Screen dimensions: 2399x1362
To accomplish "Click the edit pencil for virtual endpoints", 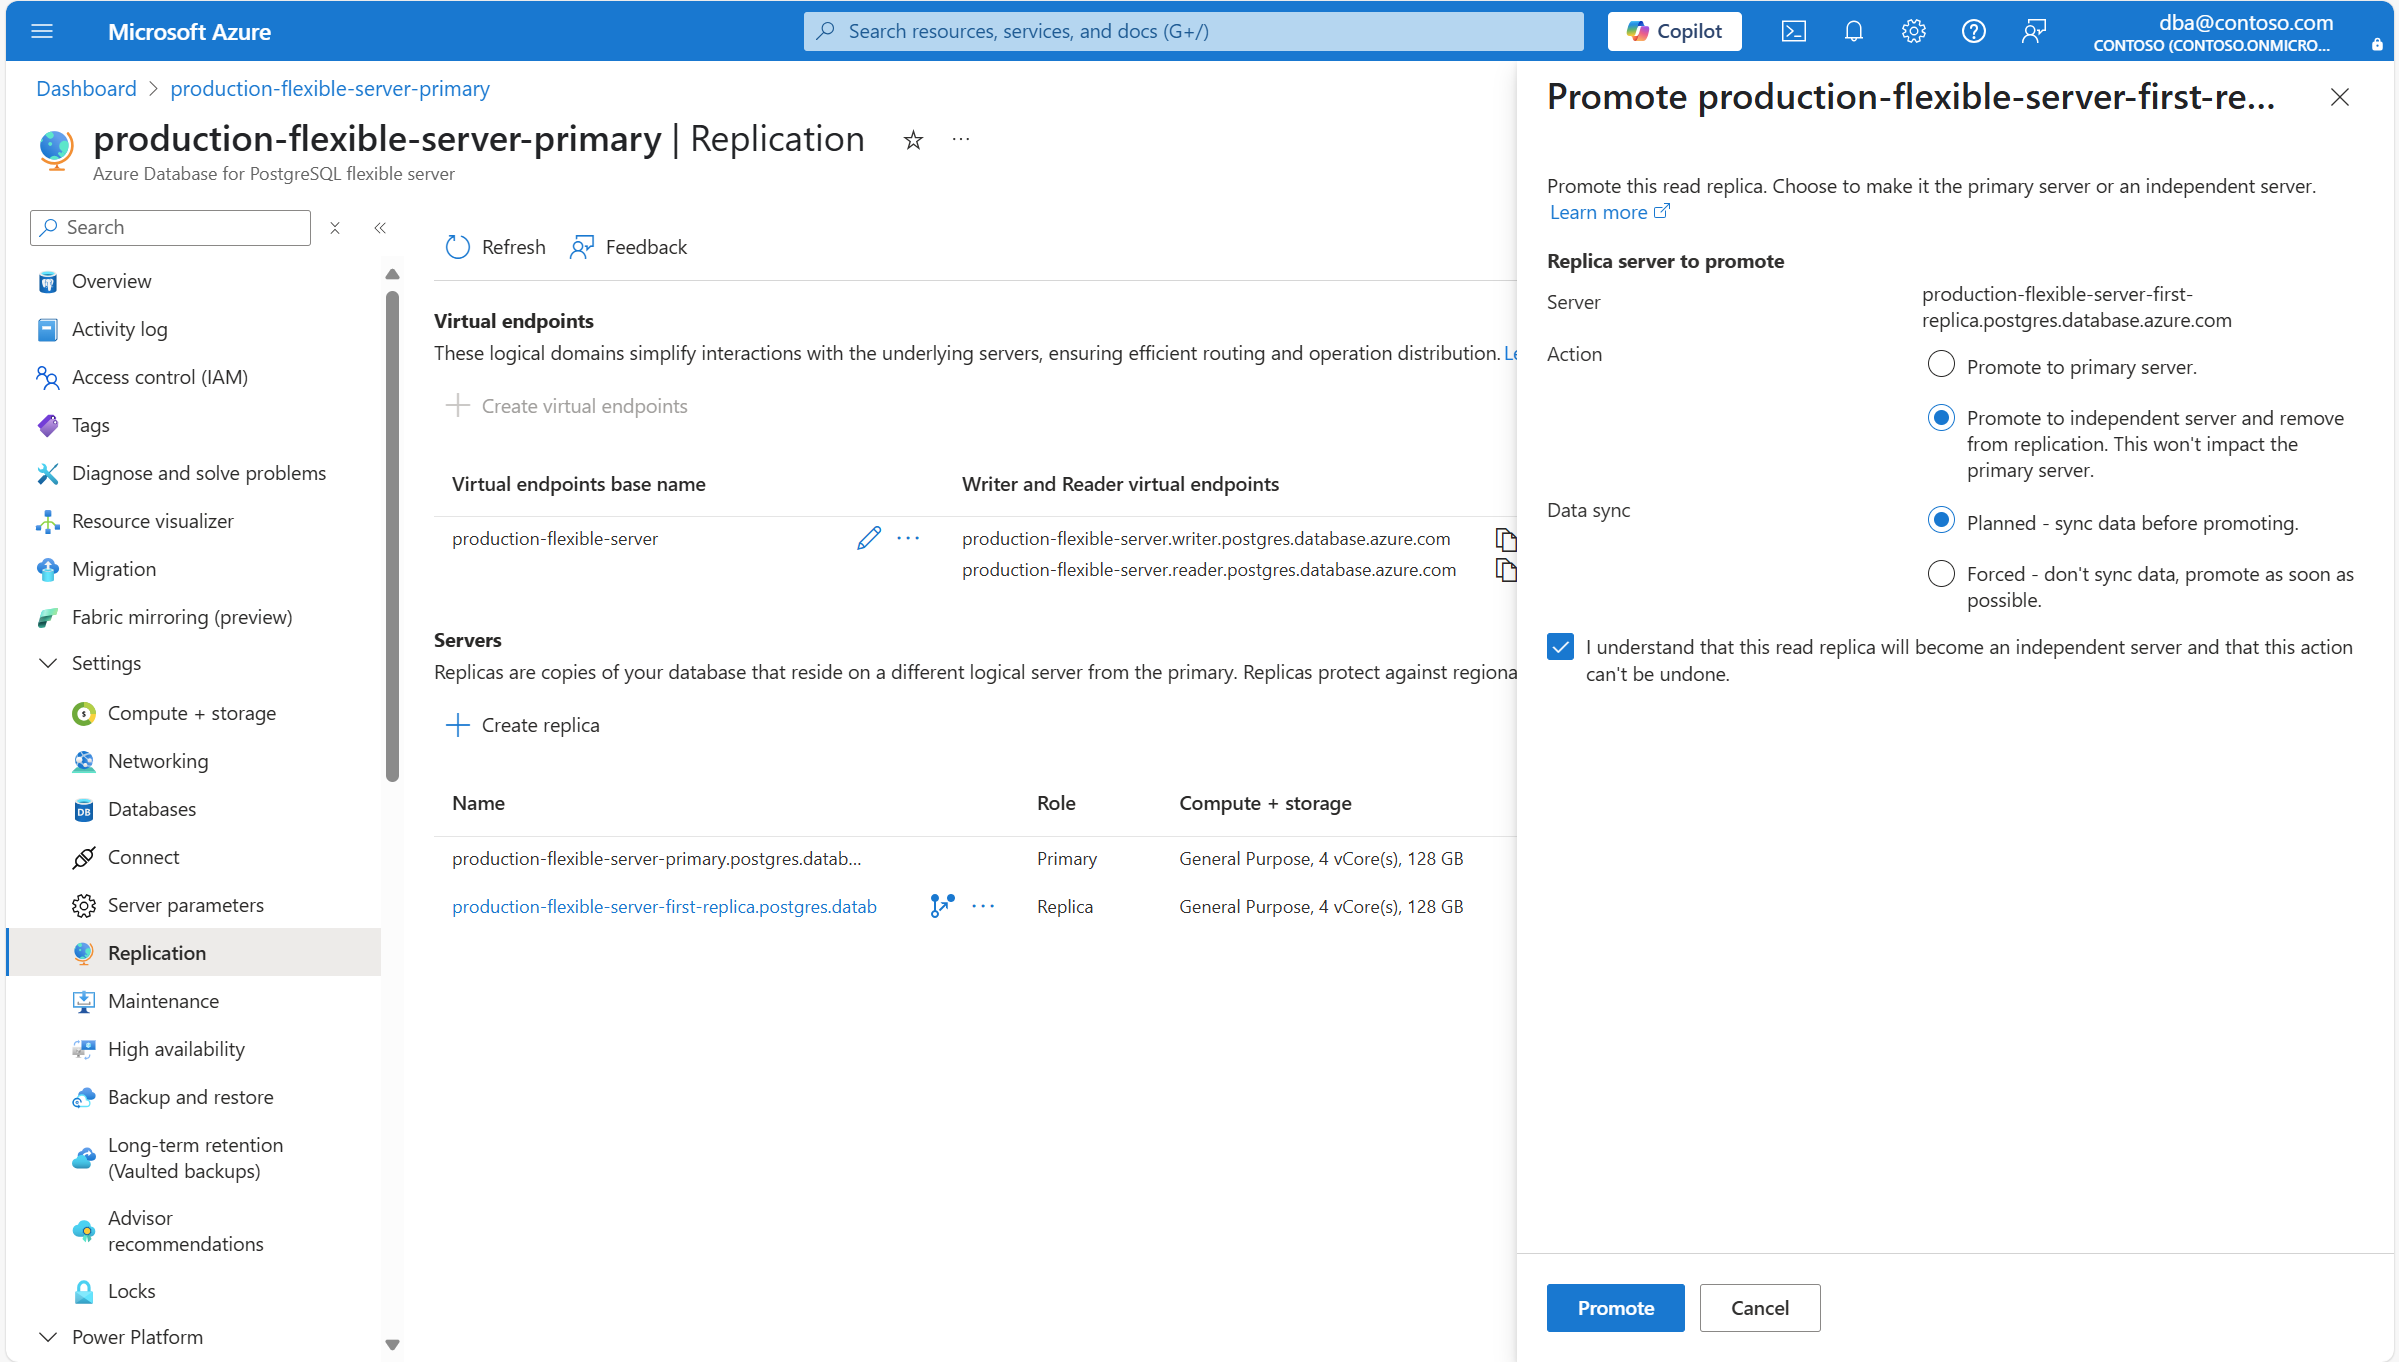I will click(x=868, y=538).
